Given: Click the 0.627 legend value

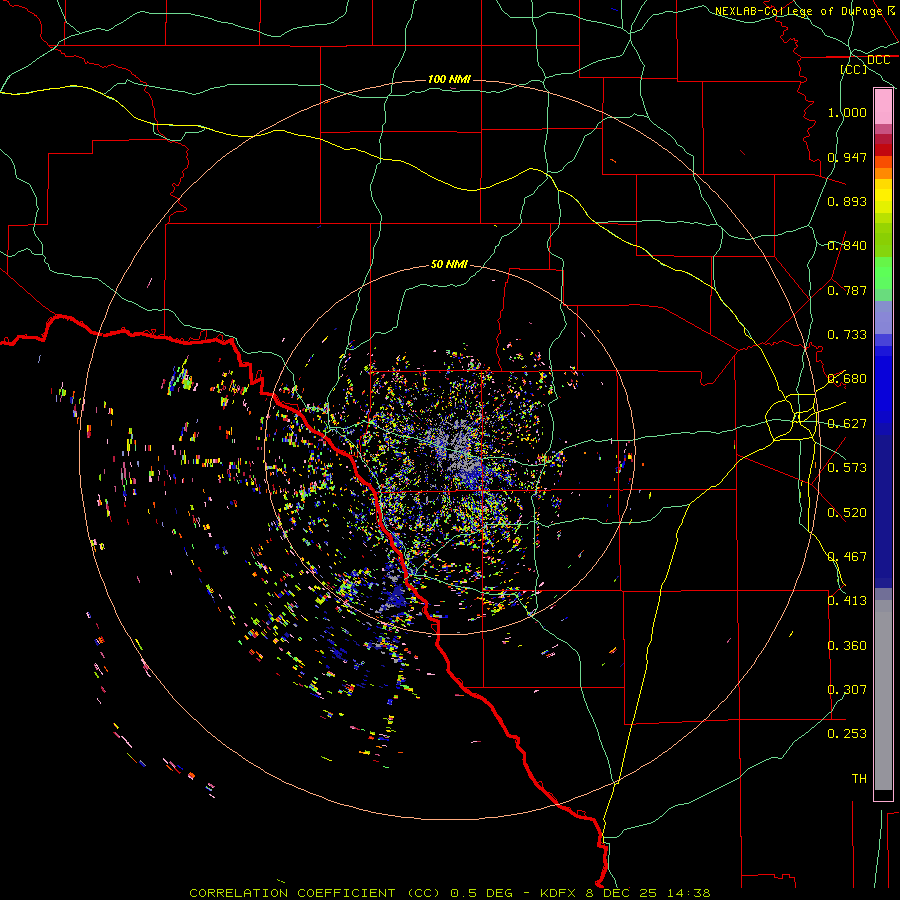Looking at the screenshot, I should (x=847, y=424).
